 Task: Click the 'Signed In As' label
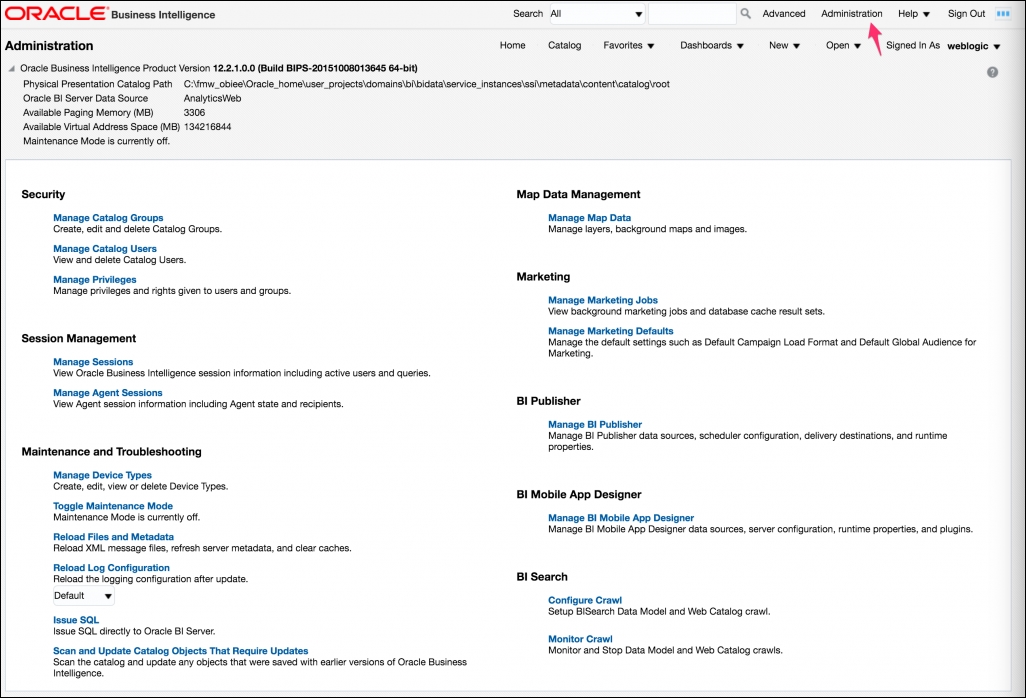point(913,45)
